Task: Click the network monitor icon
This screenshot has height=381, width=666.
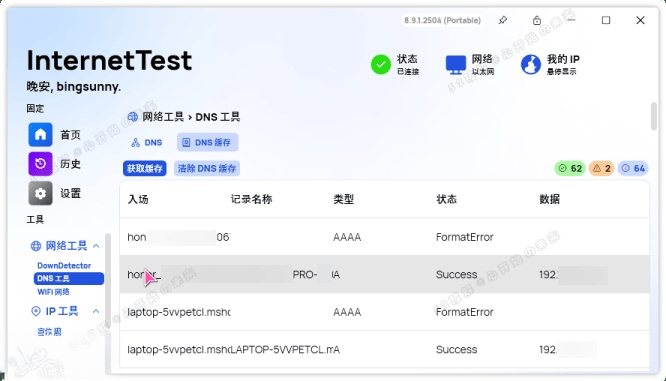Action: click(x=456, y=65)
